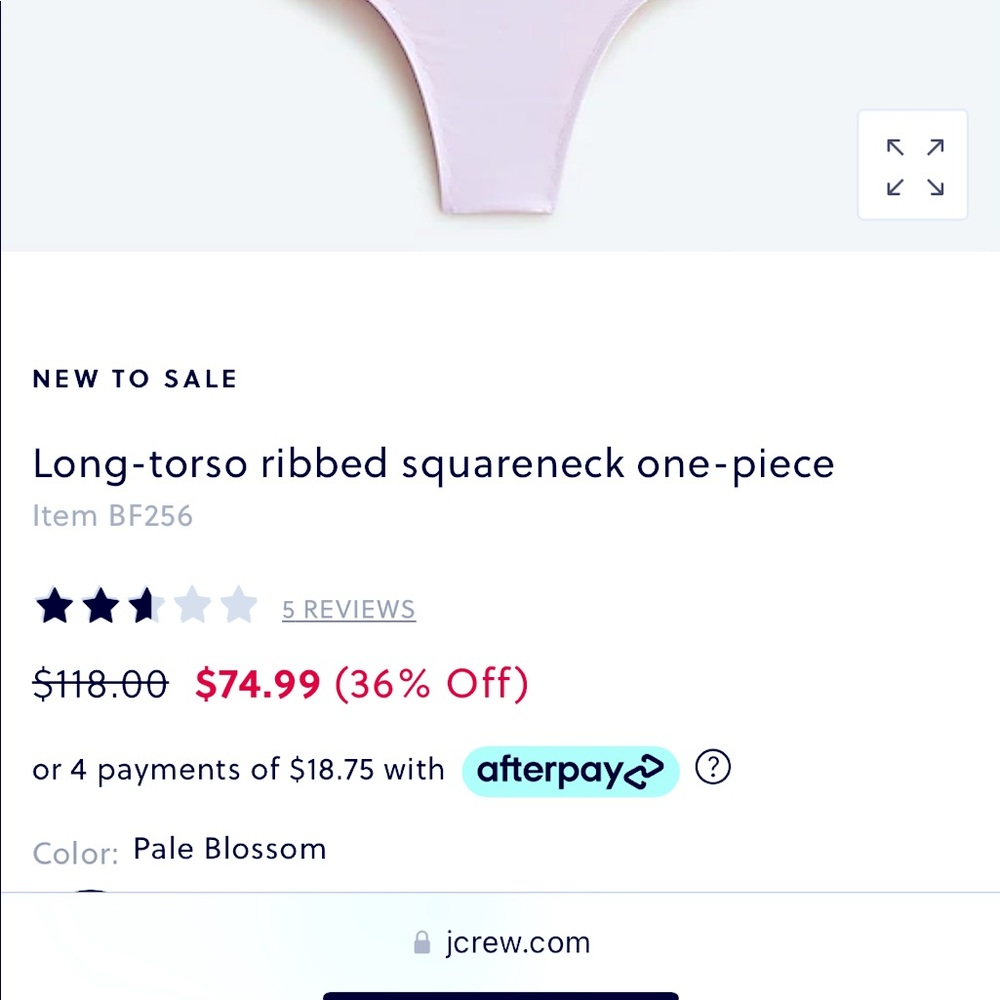
Task: Tap the NEW TO SALE label
Action: 135,379
